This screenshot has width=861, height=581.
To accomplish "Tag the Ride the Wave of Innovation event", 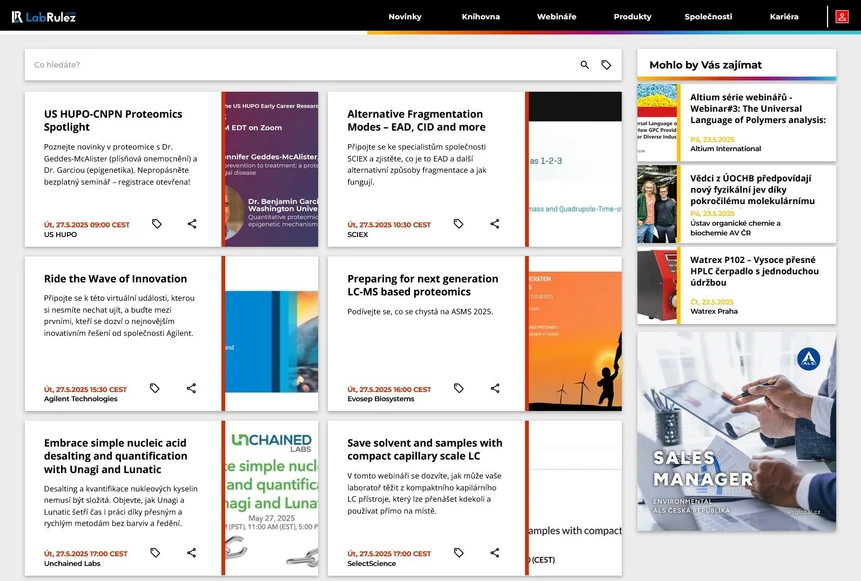I will (155, 388).
